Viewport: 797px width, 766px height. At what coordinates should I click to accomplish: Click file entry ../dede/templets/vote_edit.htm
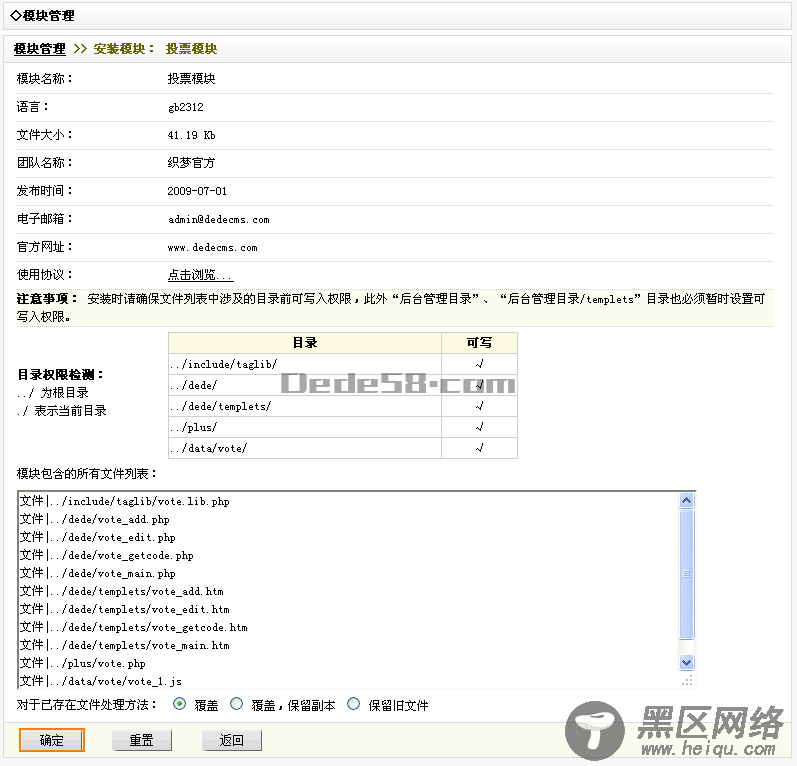[x=125, y=609]
